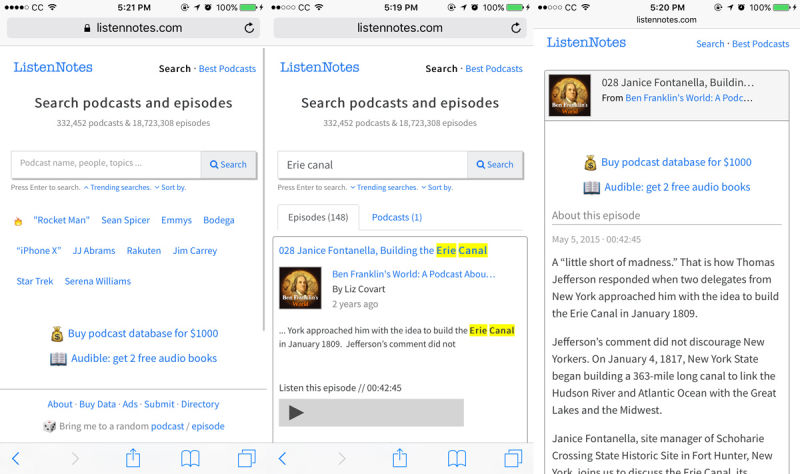Tap forward arrow in middle screen toolbar
Screen dimensions: 800x474
pyautogui.click(x=342, y=458)
